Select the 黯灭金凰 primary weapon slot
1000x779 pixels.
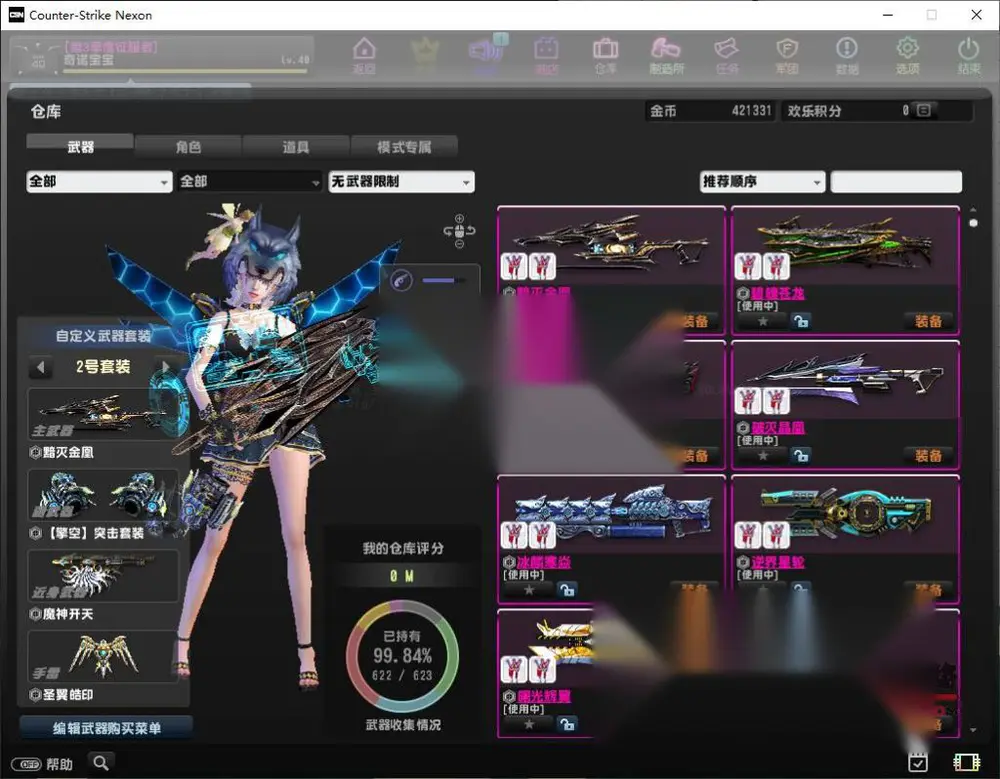(103, 415)
